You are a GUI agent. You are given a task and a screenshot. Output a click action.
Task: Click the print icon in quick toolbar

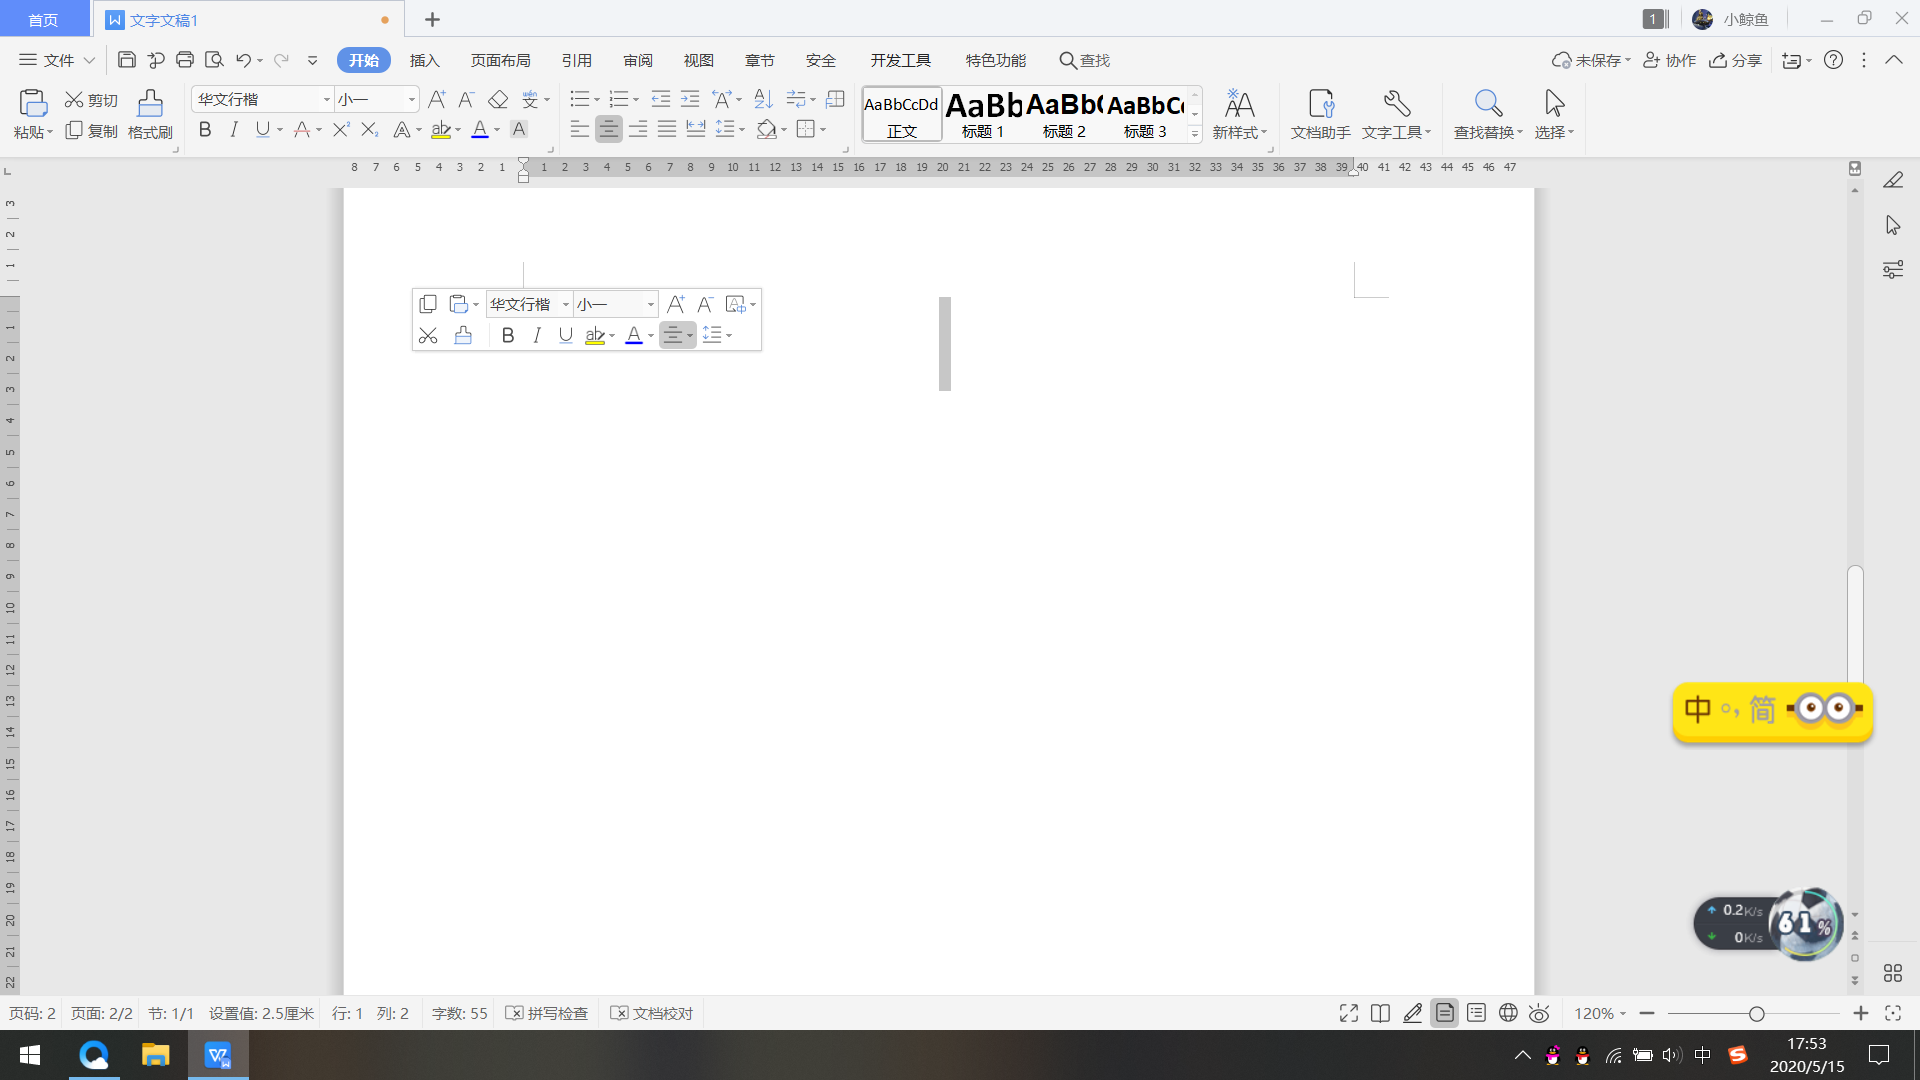pyautogui.click(x=185, y=60)
